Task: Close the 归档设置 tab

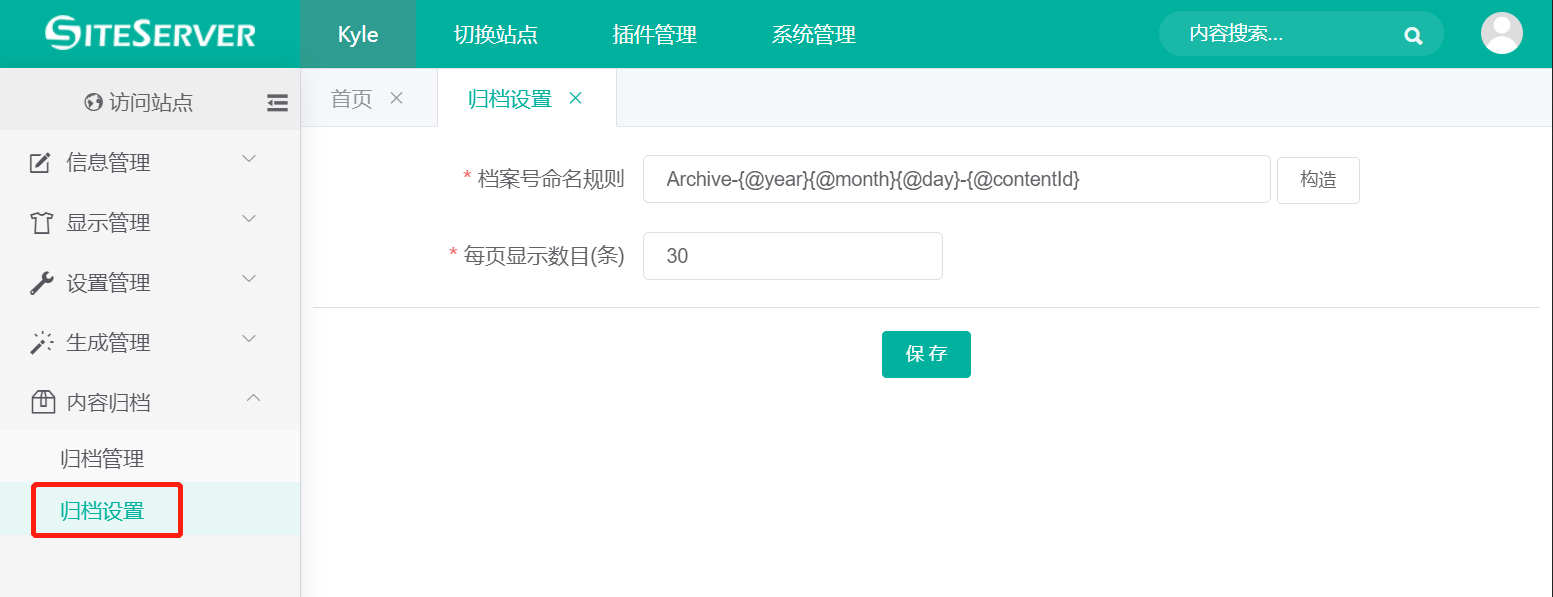Action: pos(575,98)
